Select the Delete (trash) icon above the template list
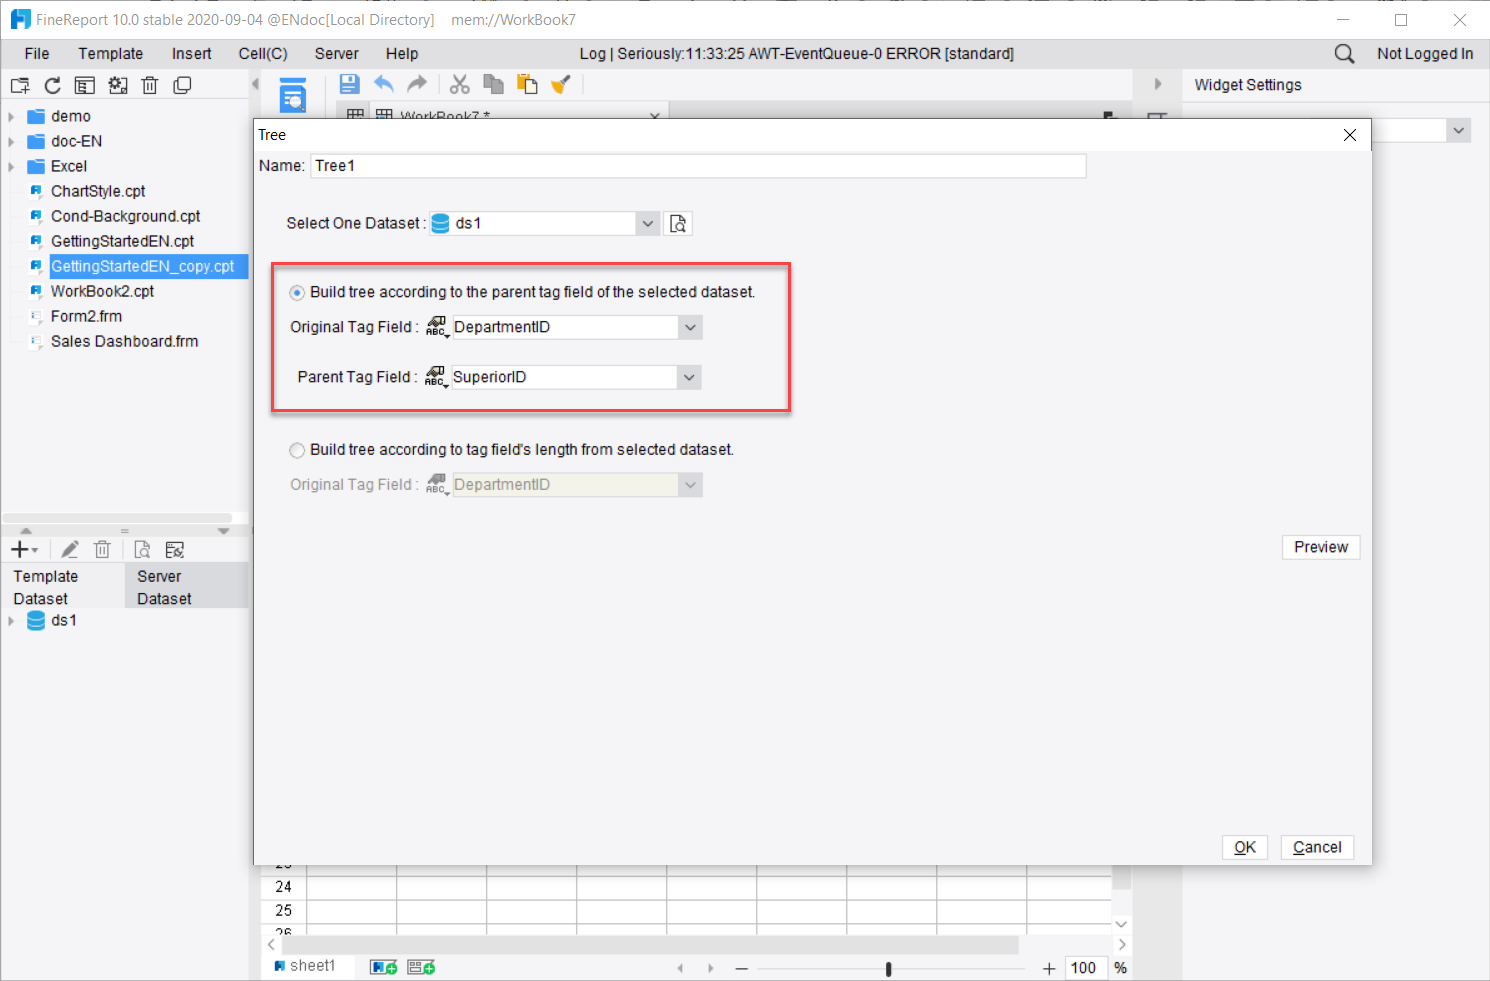The image size is (1490, 981). pos(150,85)
